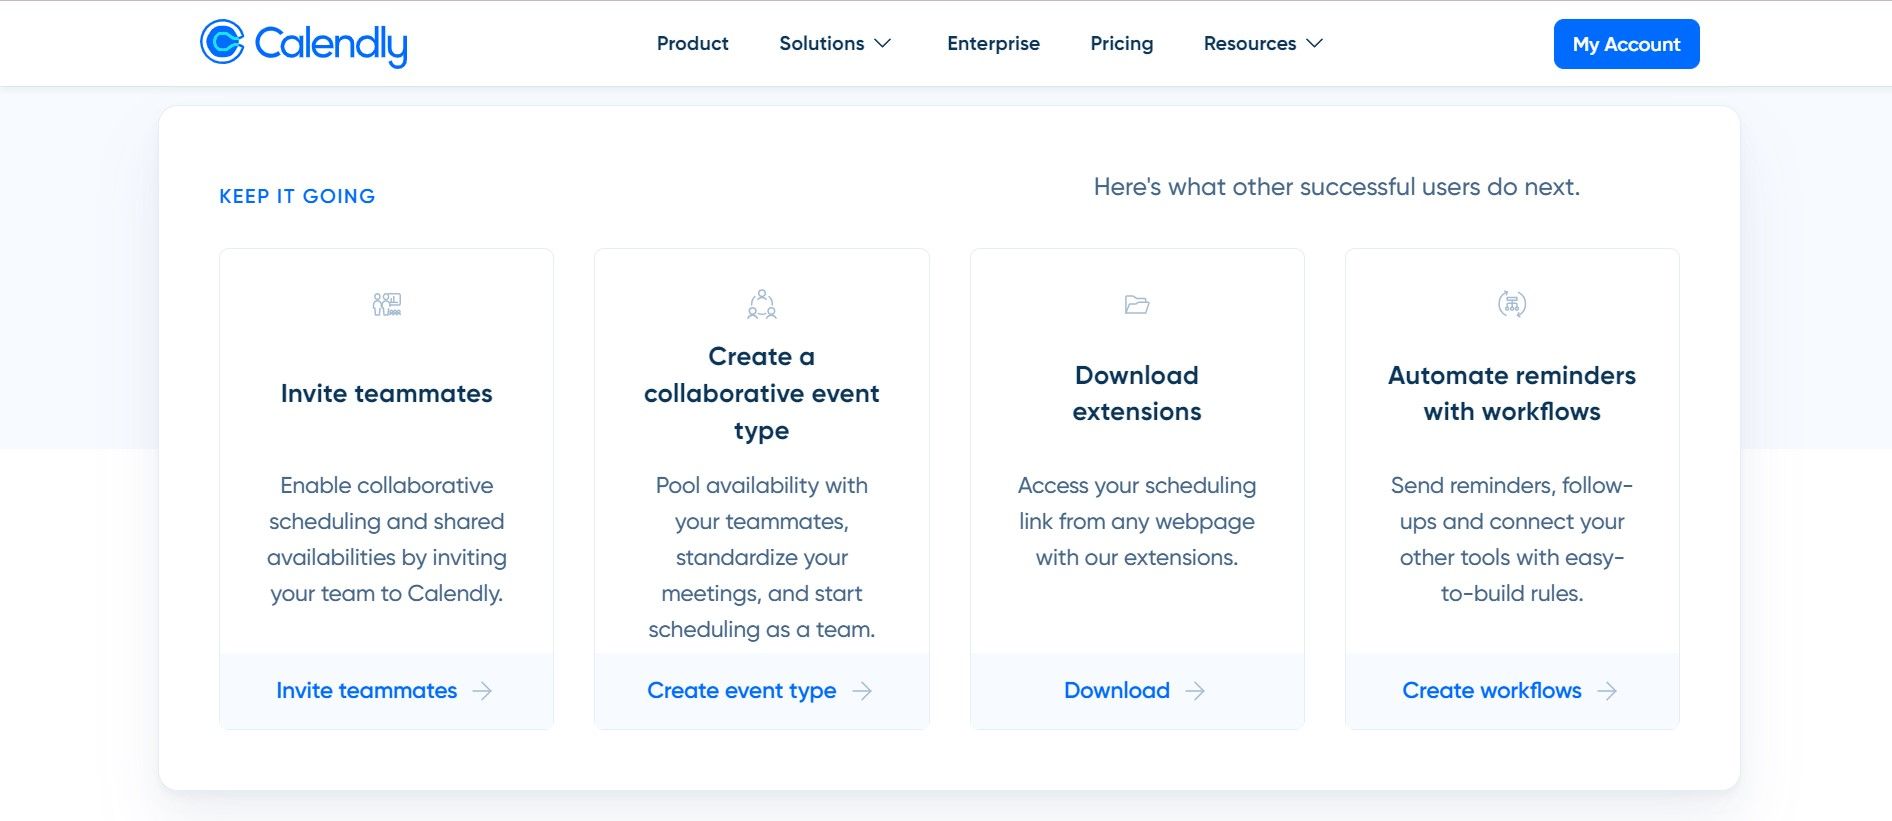Open the Pricing page
Image resolution: width=1892 pixels, height=821 pixels.
1121,44
